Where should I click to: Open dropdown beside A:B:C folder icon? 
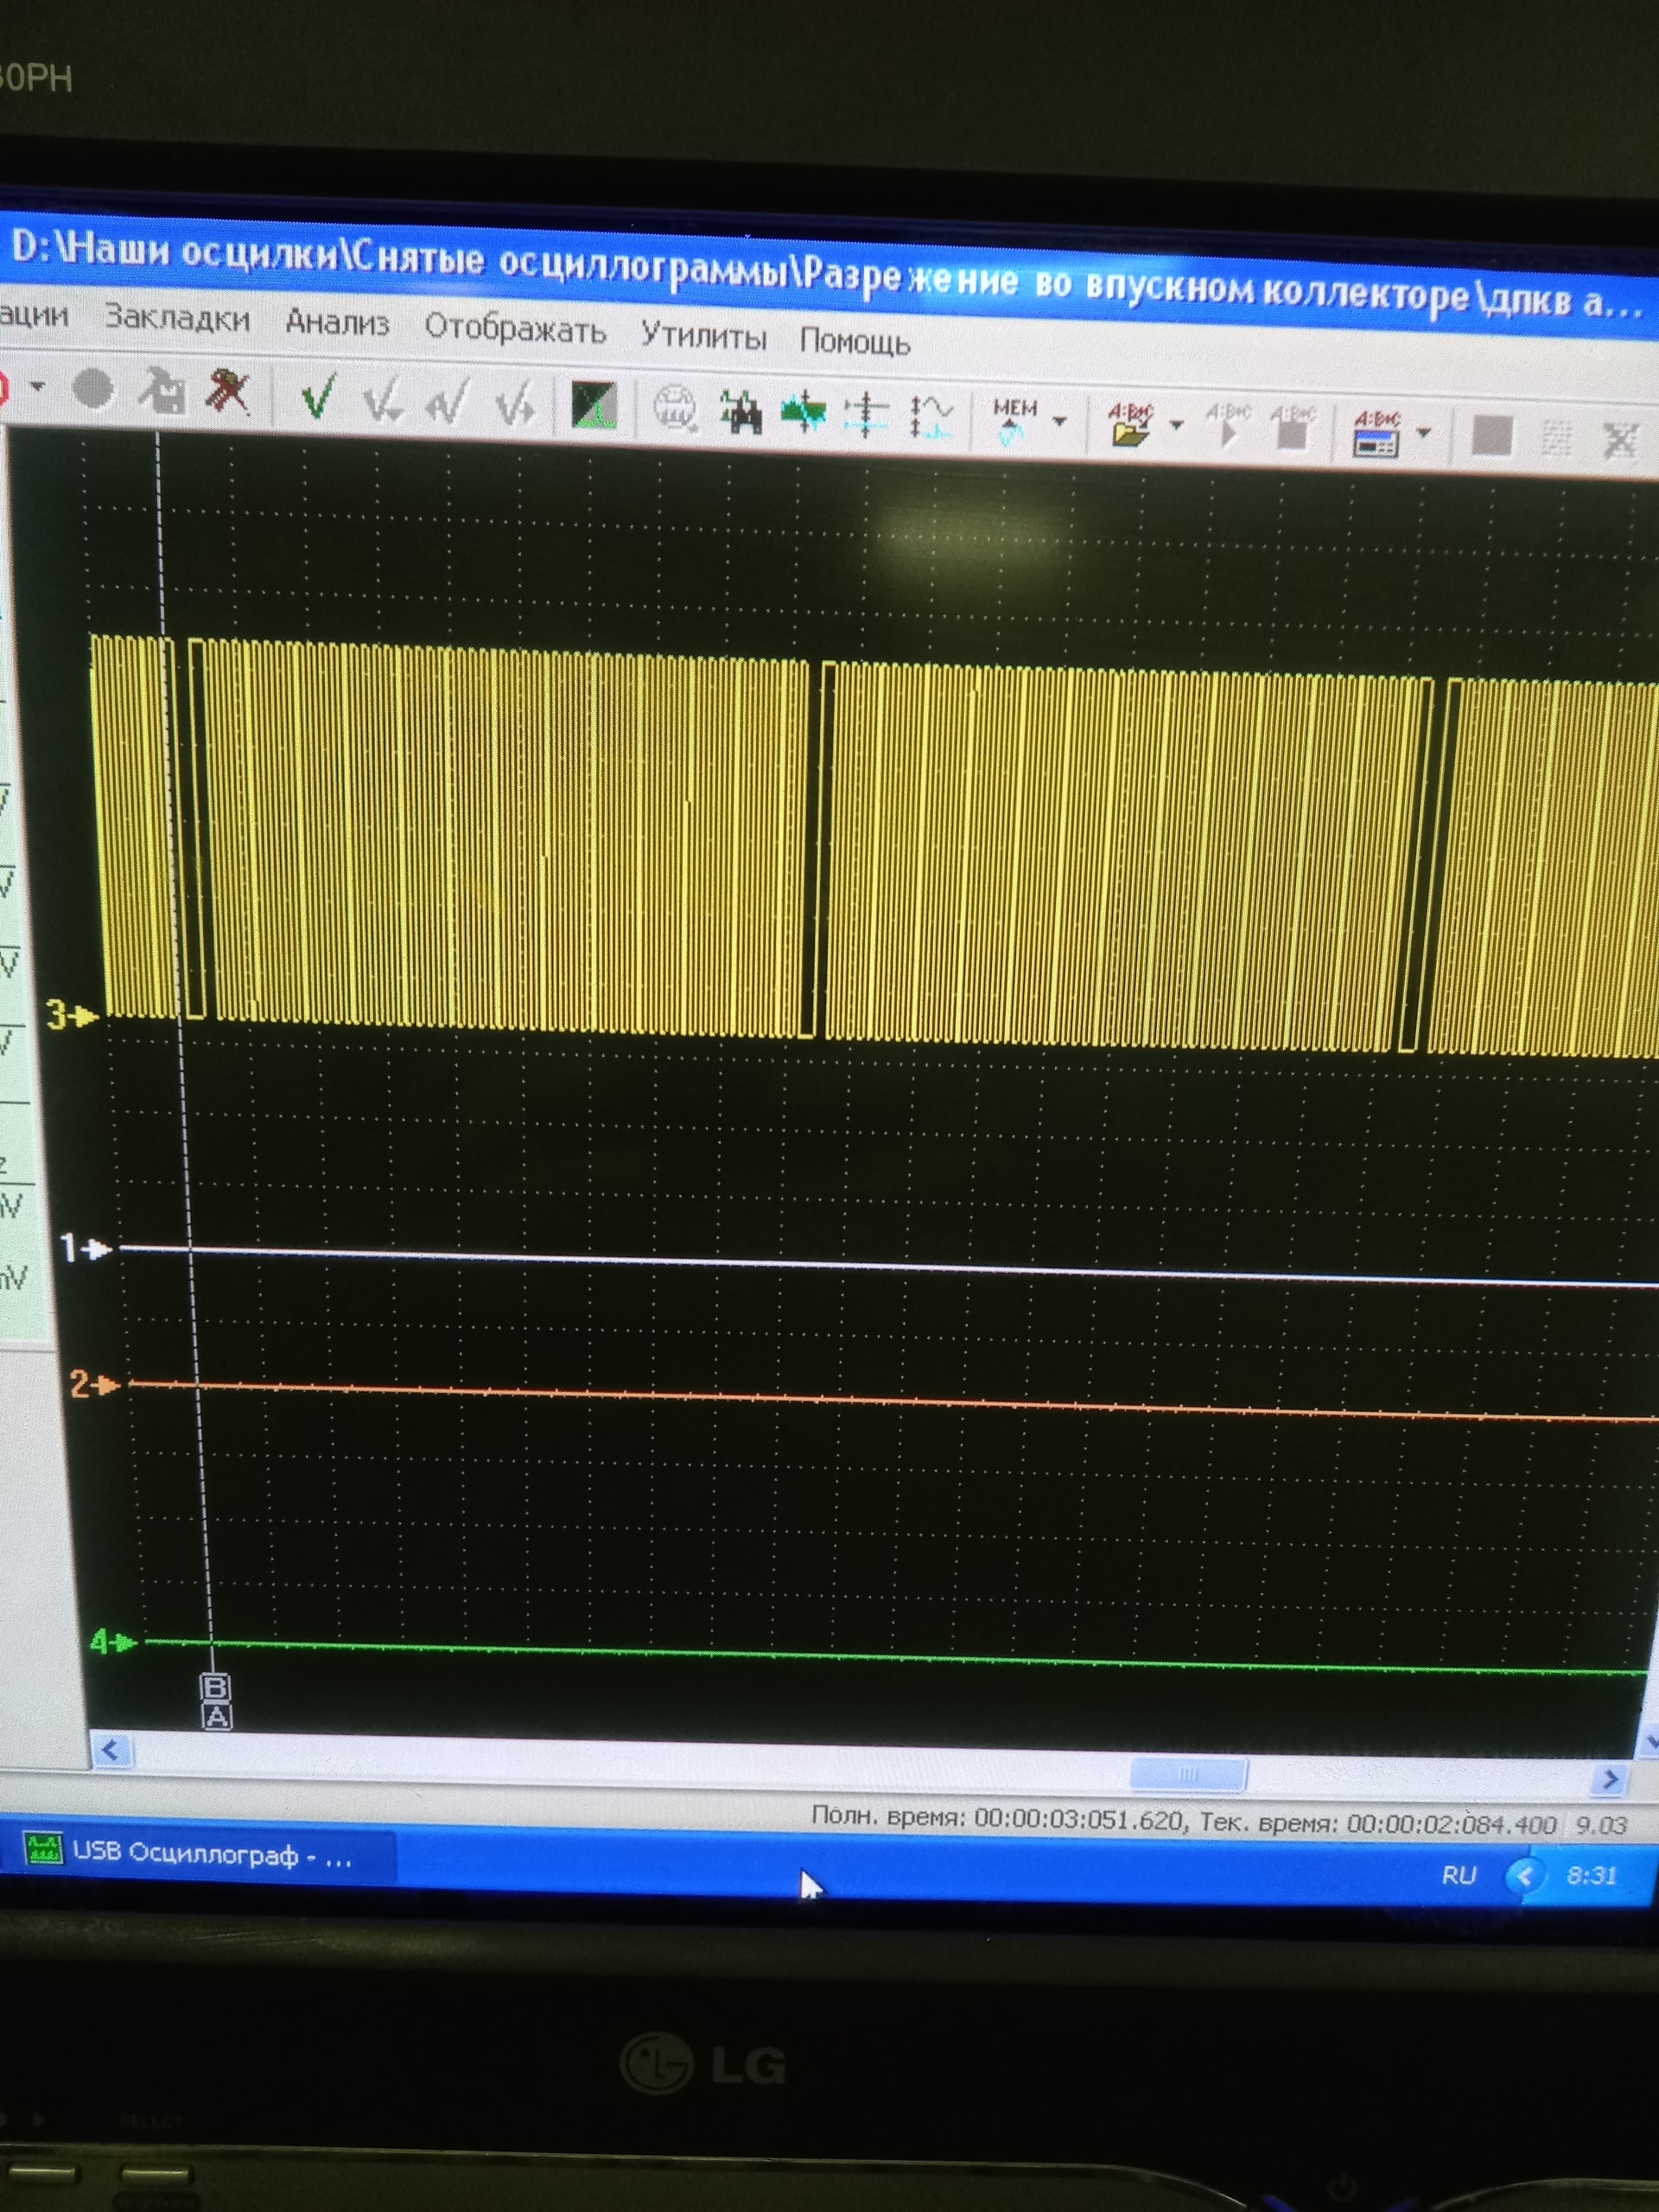coord(1177,426)
